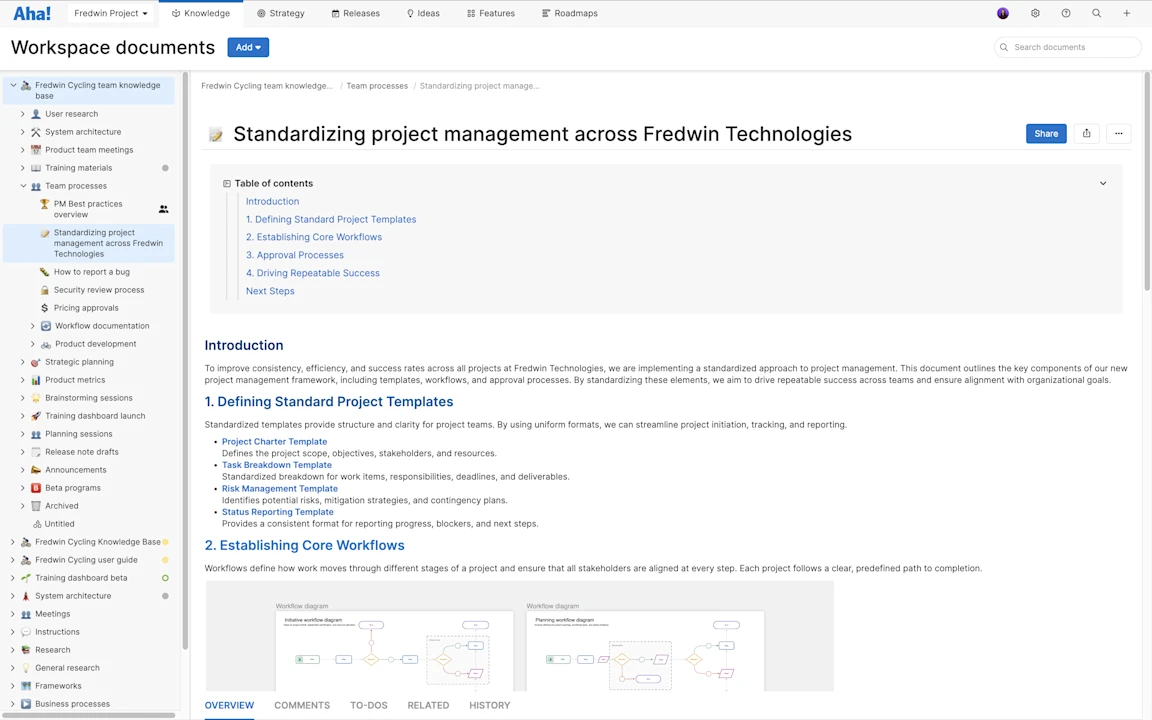The width and height of the screenshot is (1152, 720).
Task: Open the Initiative workflow diagram thumbnail
Action: [395, 651]
